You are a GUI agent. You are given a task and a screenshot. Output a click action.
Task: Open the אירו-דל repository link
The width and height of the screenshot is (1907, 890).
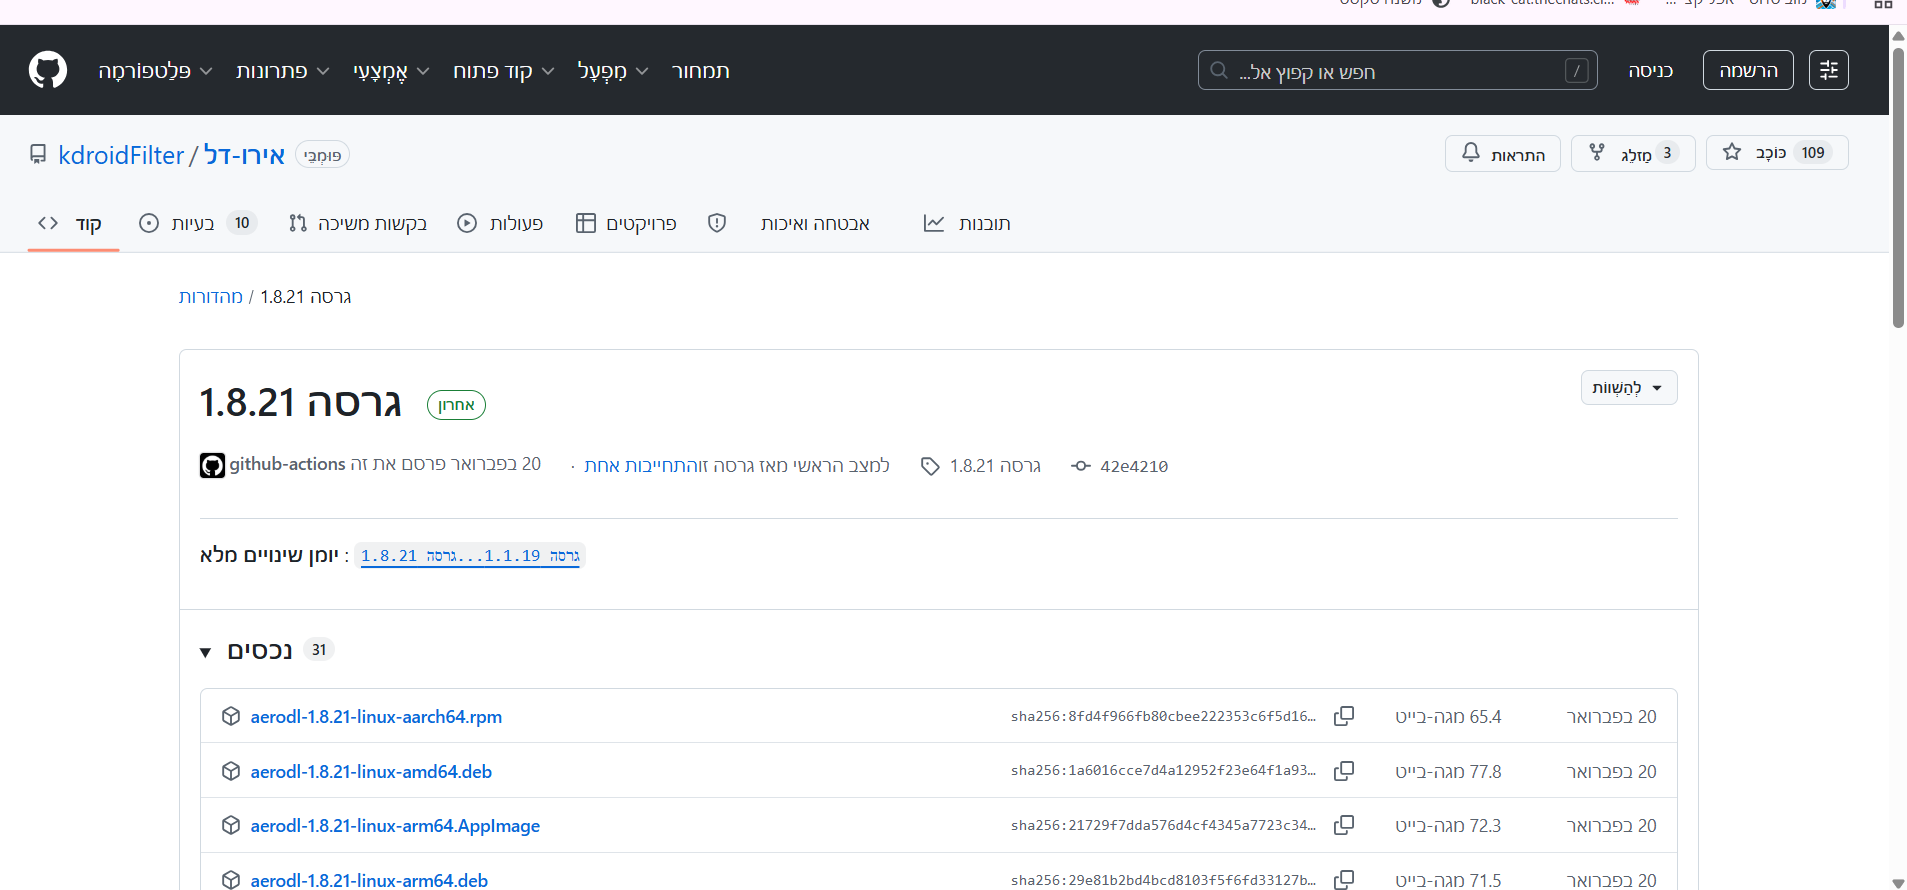click(245, 155)
